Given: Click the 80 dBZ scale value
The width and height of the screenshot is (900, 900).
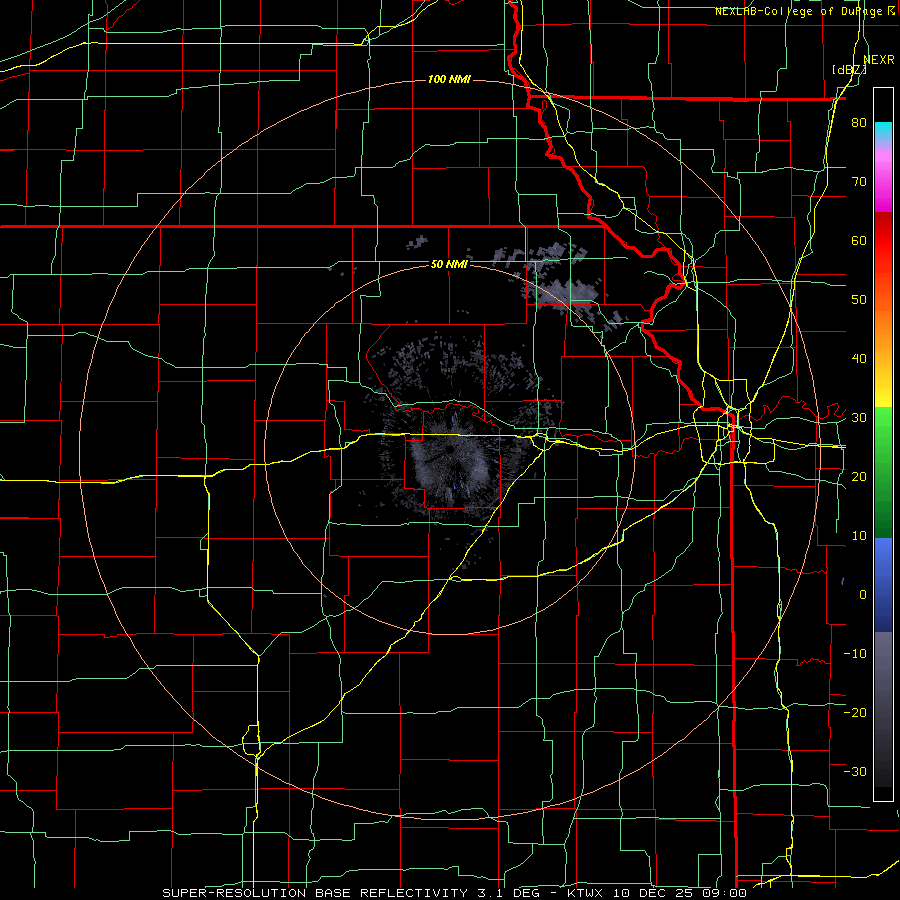Looking at the screenshot, I should tap(859, 123).
